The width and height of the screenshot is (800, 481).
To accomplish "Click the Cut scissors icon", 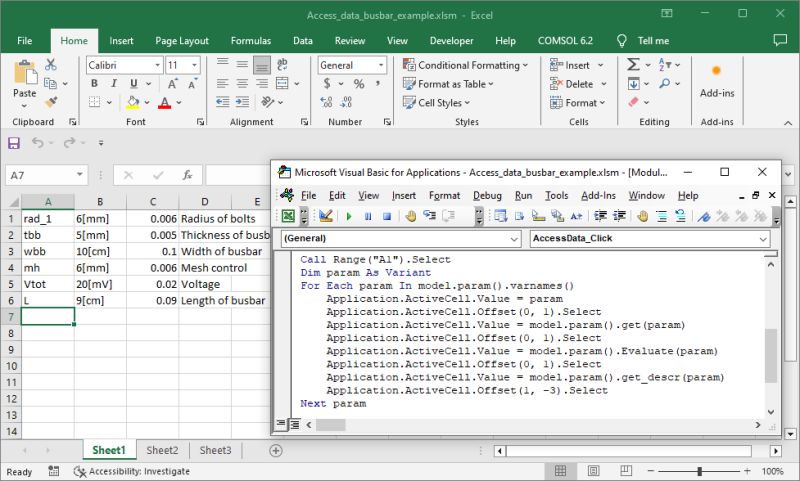I will (x=50, y=65).
